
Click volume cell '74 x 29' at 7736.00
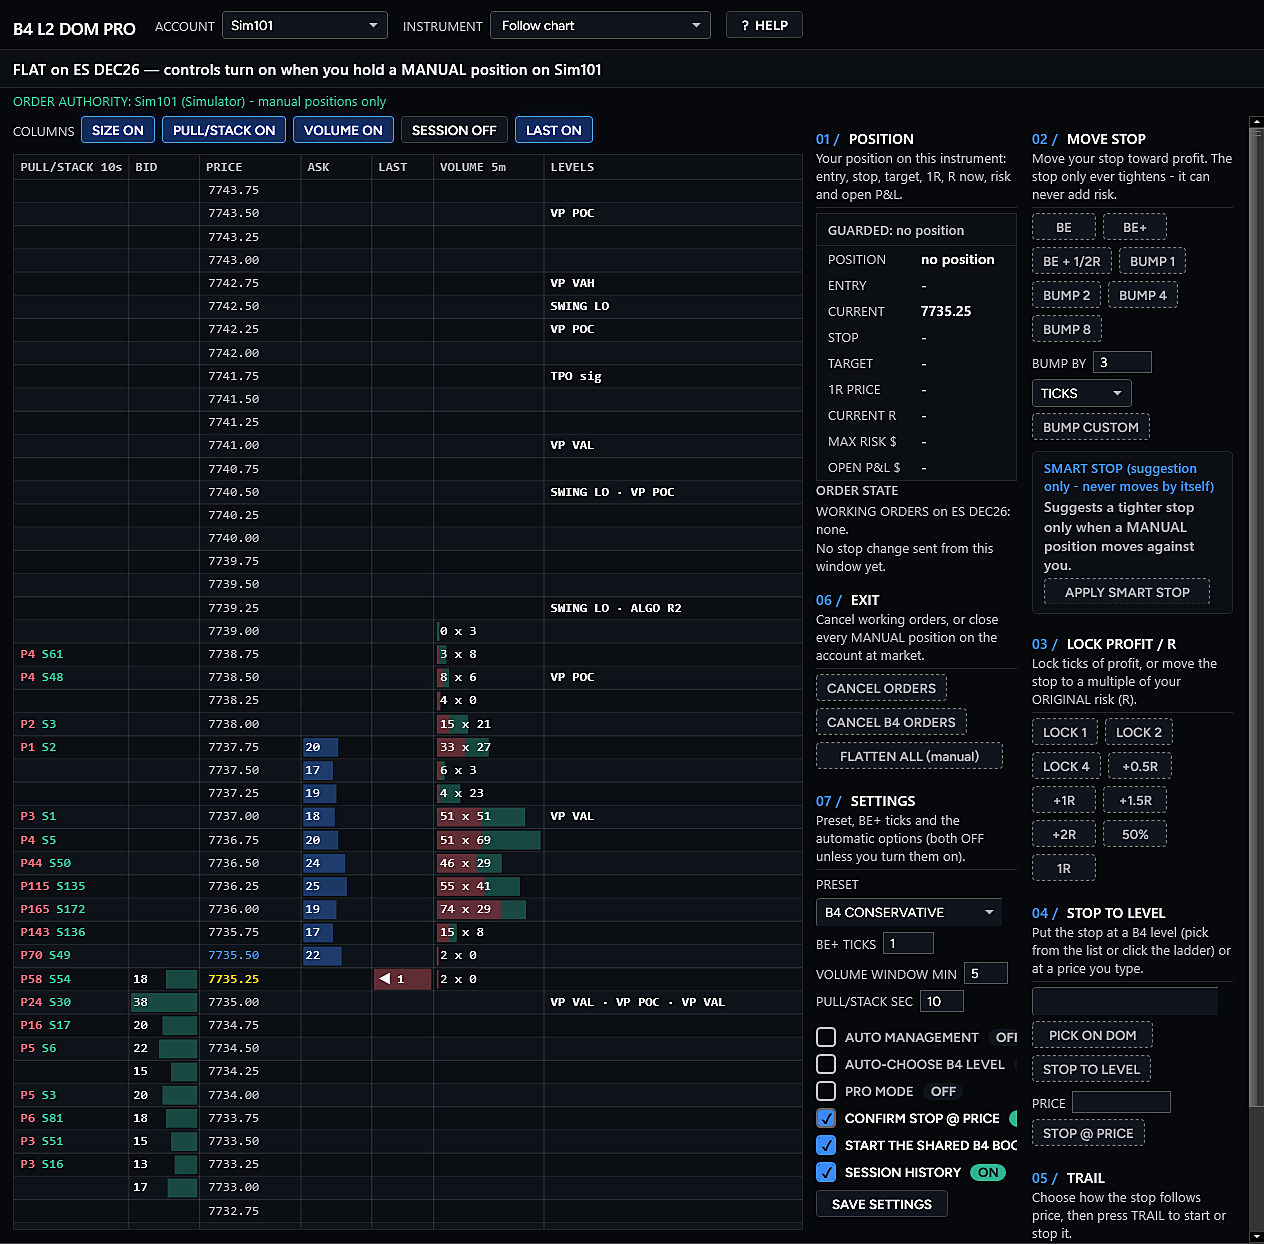(482, 909)
